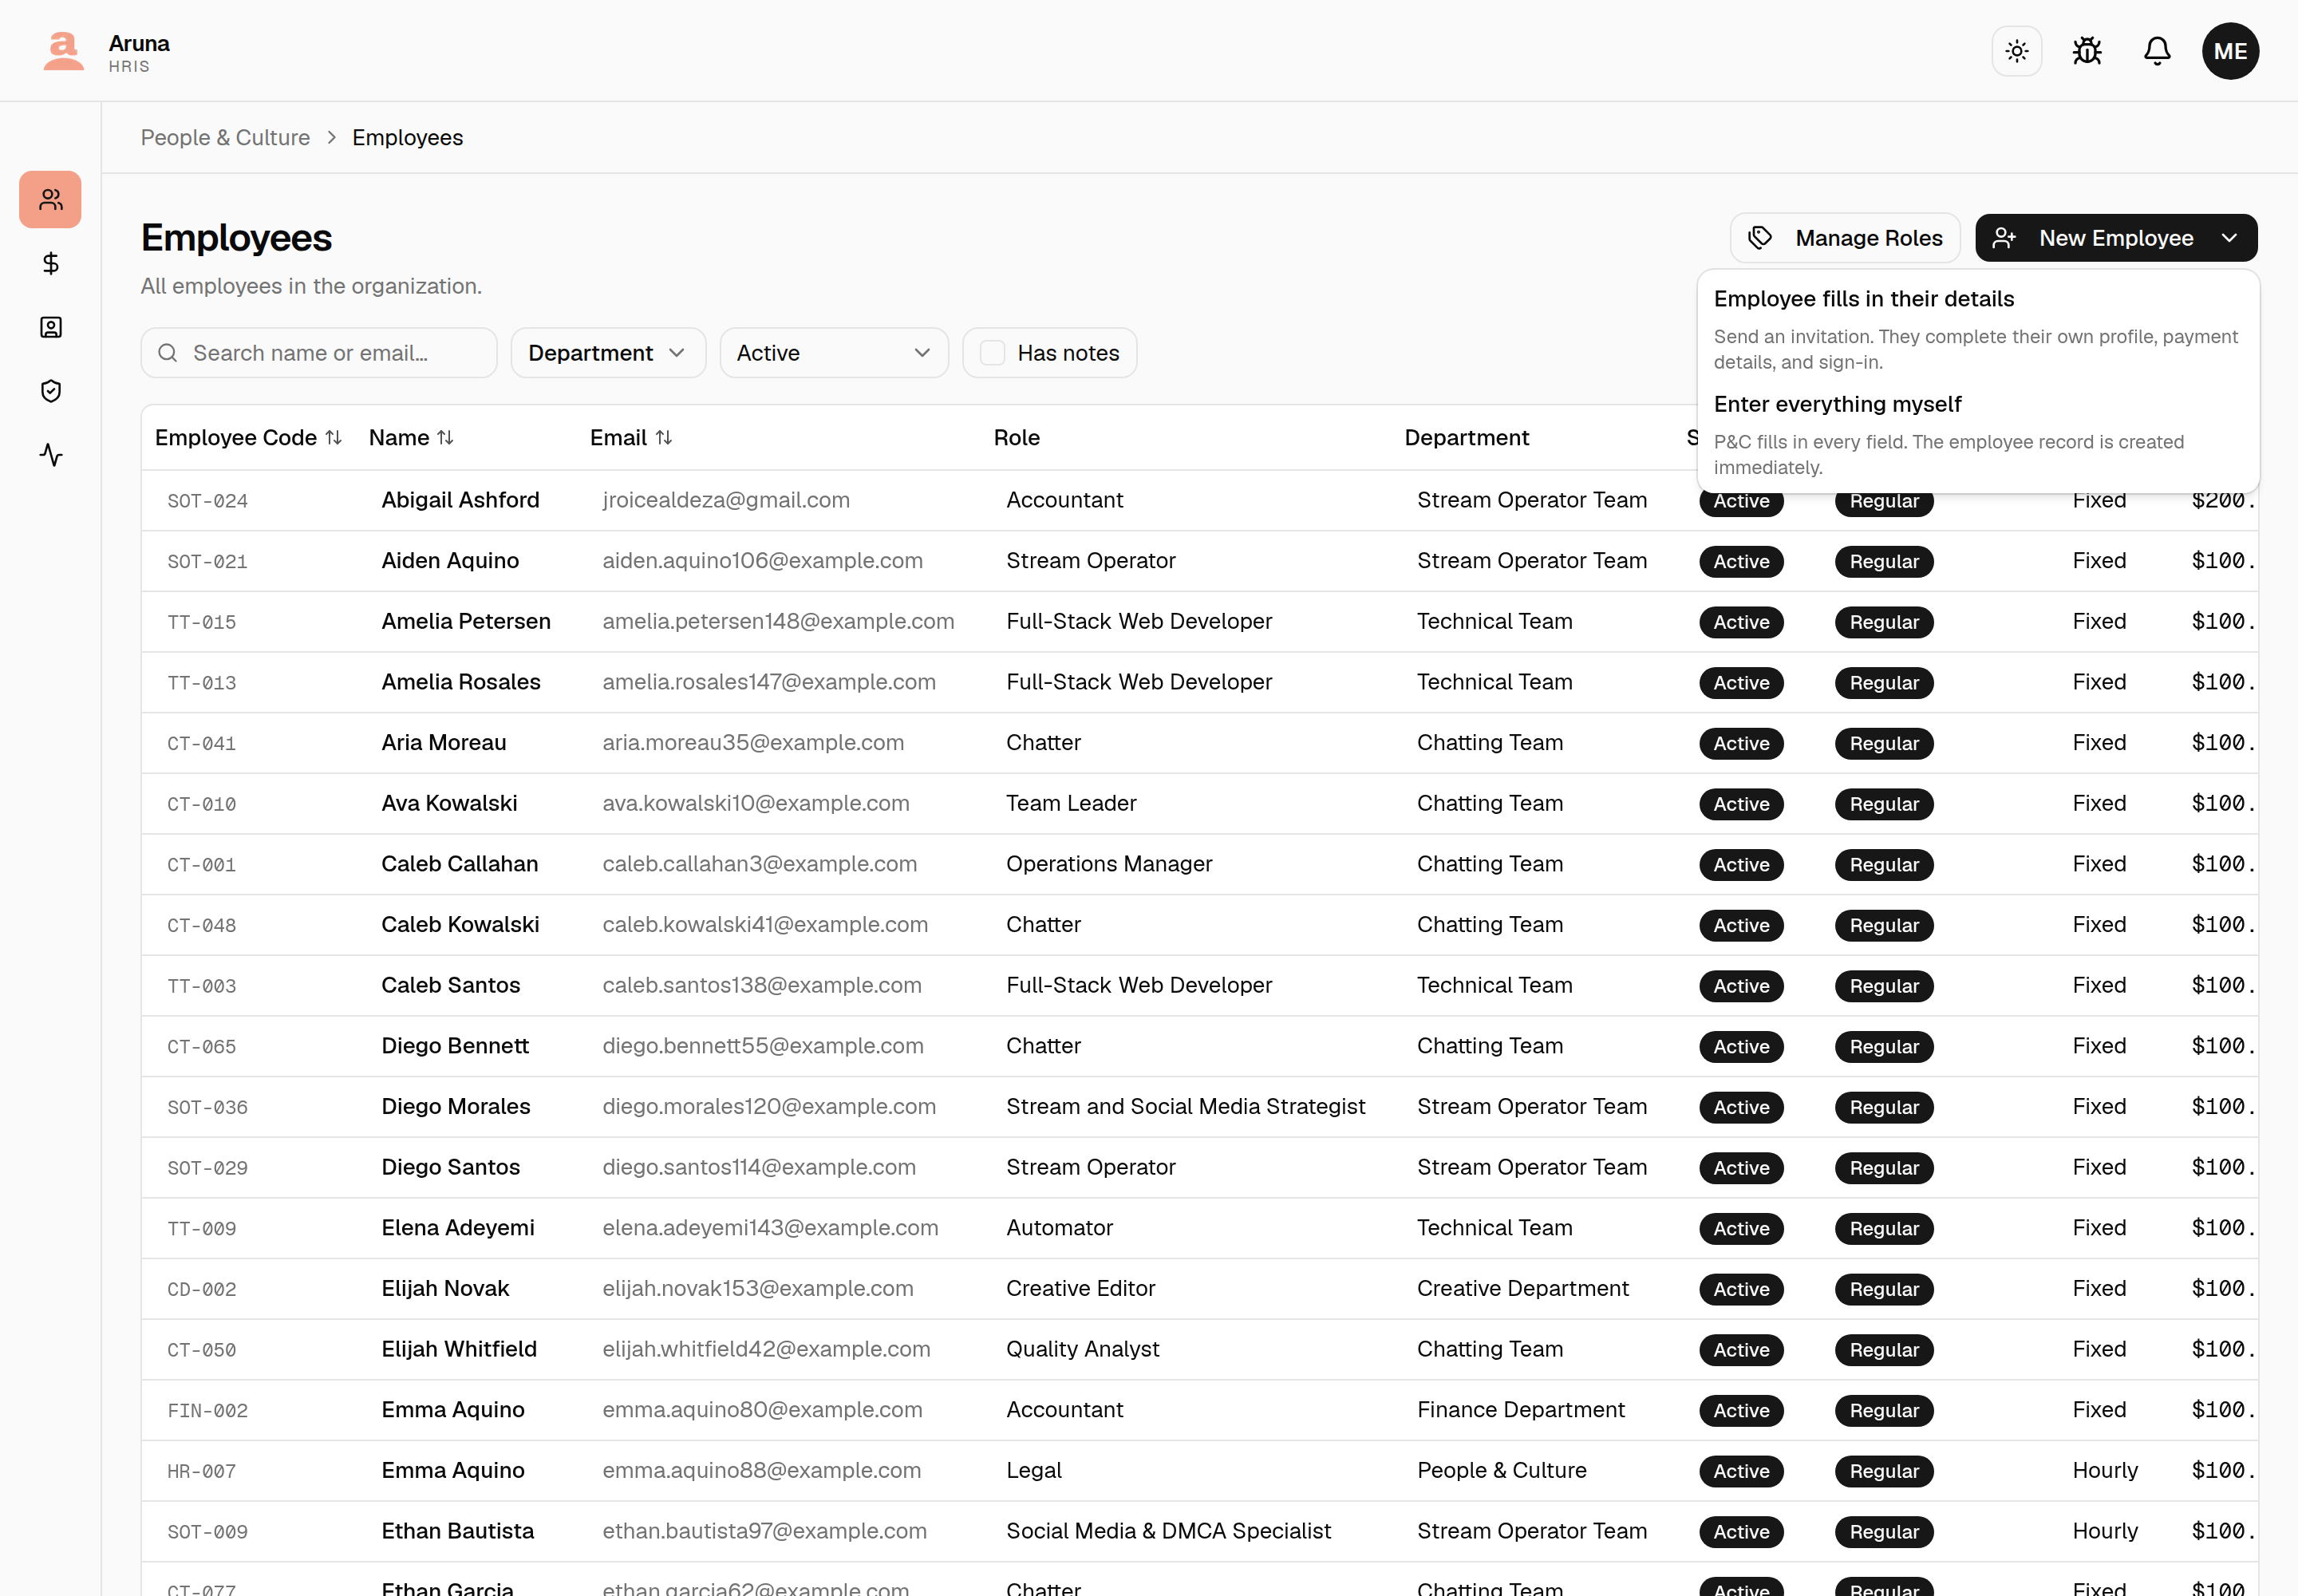
Task: Open the shield check sidebar icon
Action: 51,391
